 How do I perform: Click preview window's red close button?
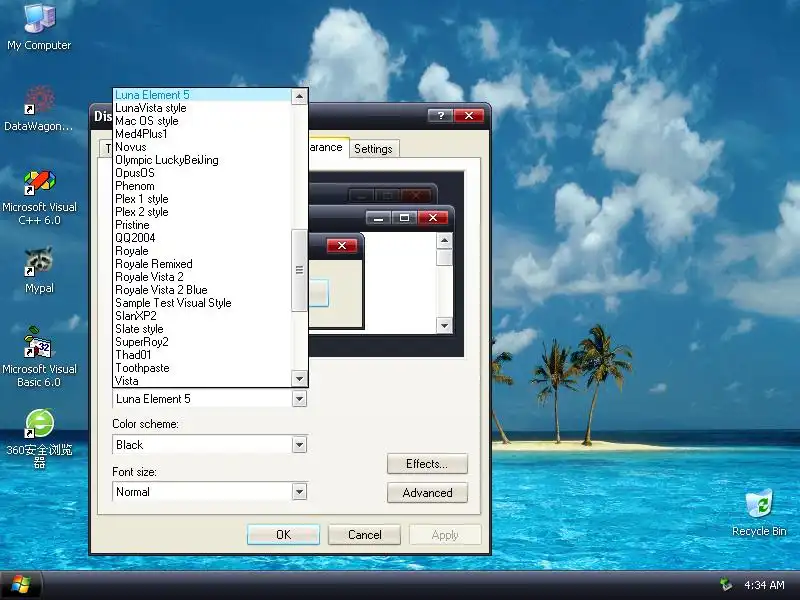[433, 218]
